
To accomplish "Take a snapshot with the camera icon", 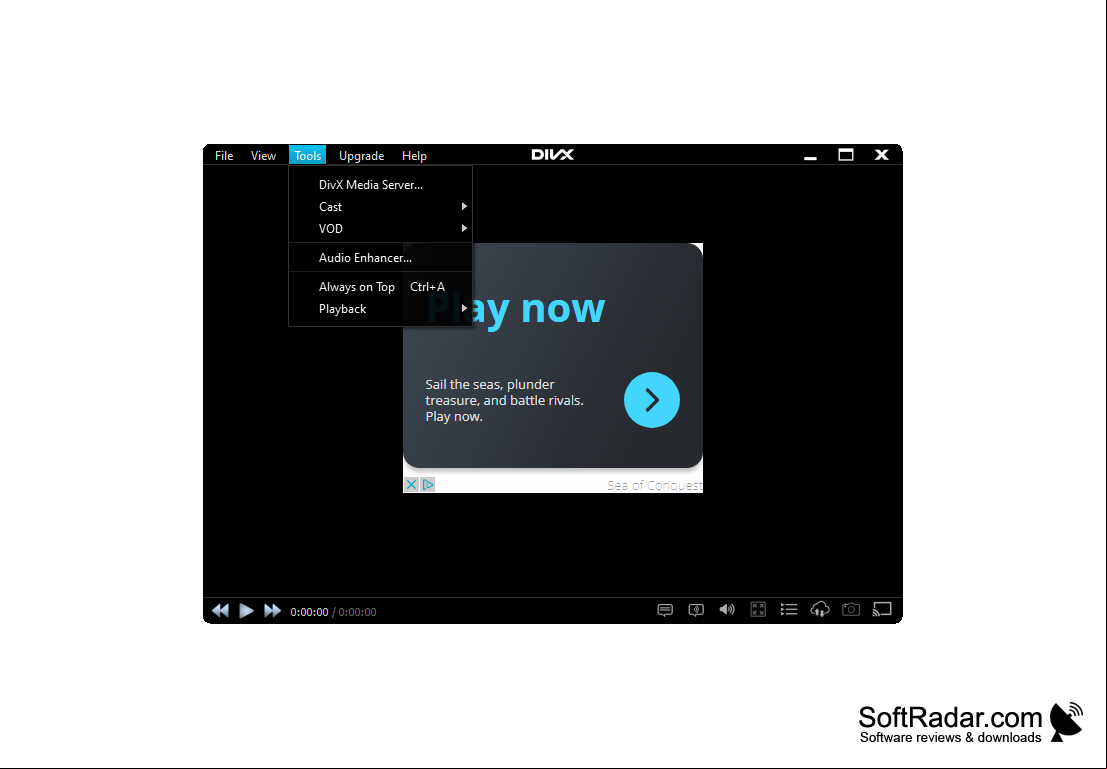I will (851, 609).
